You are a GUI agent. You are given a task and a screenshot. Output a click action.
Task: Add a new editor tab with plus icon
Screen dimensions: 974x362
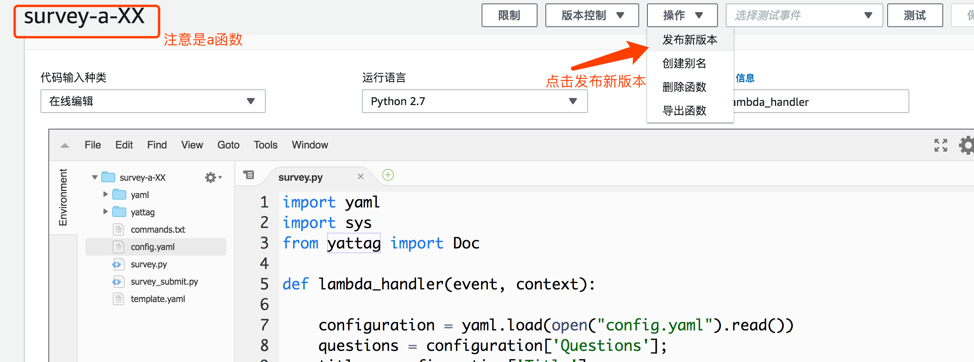[x=388, y=175]
